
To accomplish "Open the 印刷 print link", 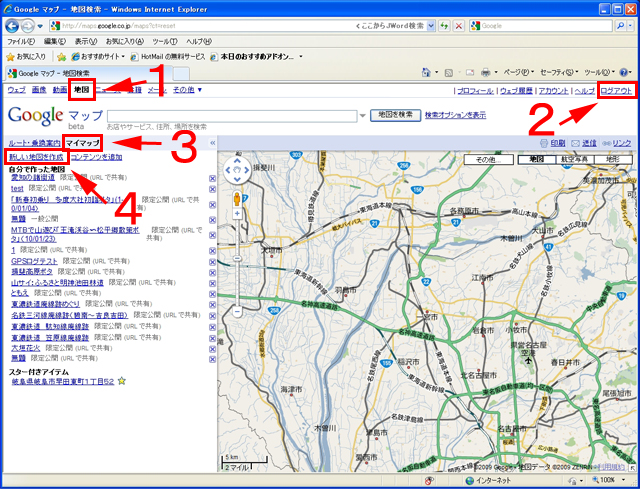I will pyautogui.click(x=558, y=143).
